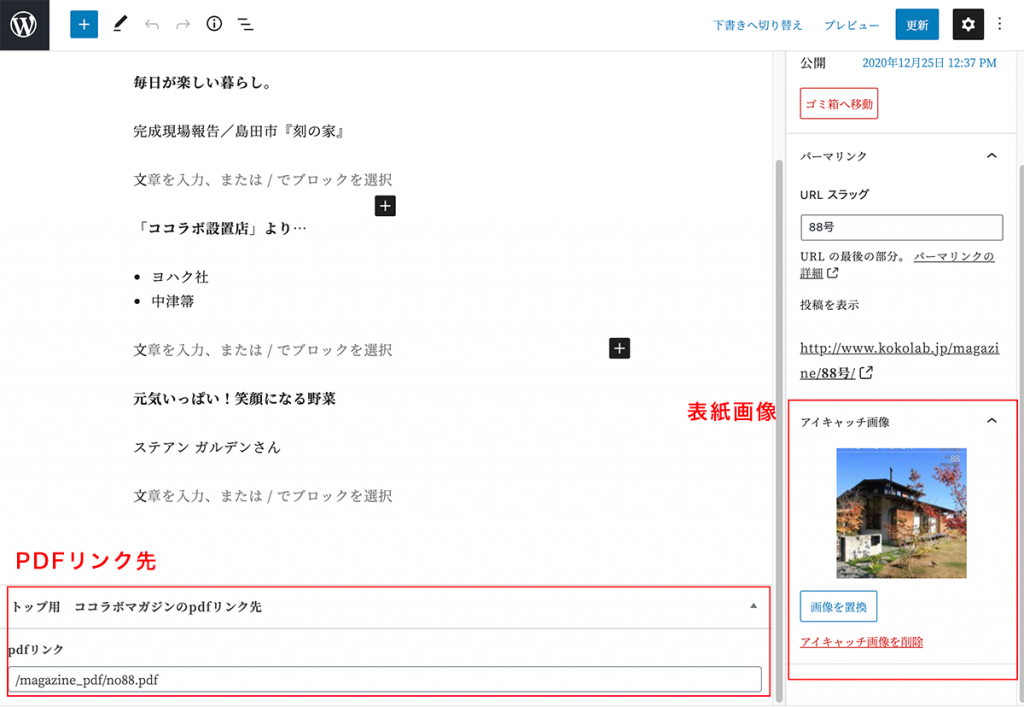The width and height of the screenshot is (1024, 707).
Task: Click the featured house image thumbnail
Action: pos(901,513)
